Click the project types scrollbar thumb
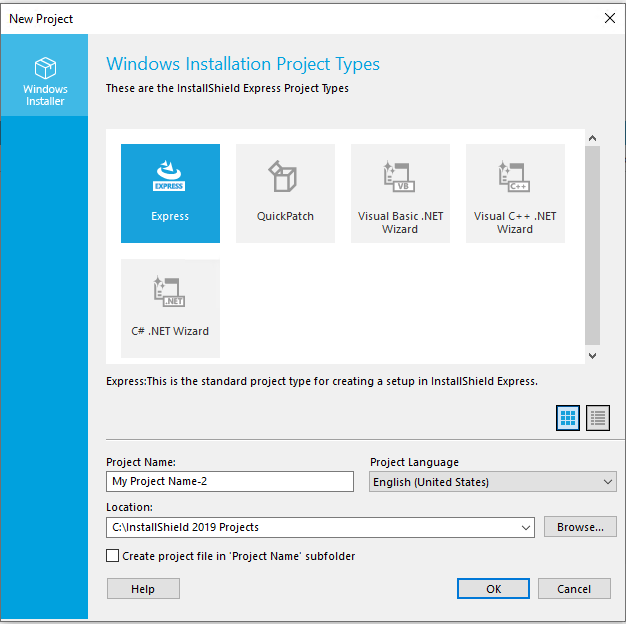Image resolution: width=626 pixels, height=624 pixels. pos(592,245)
